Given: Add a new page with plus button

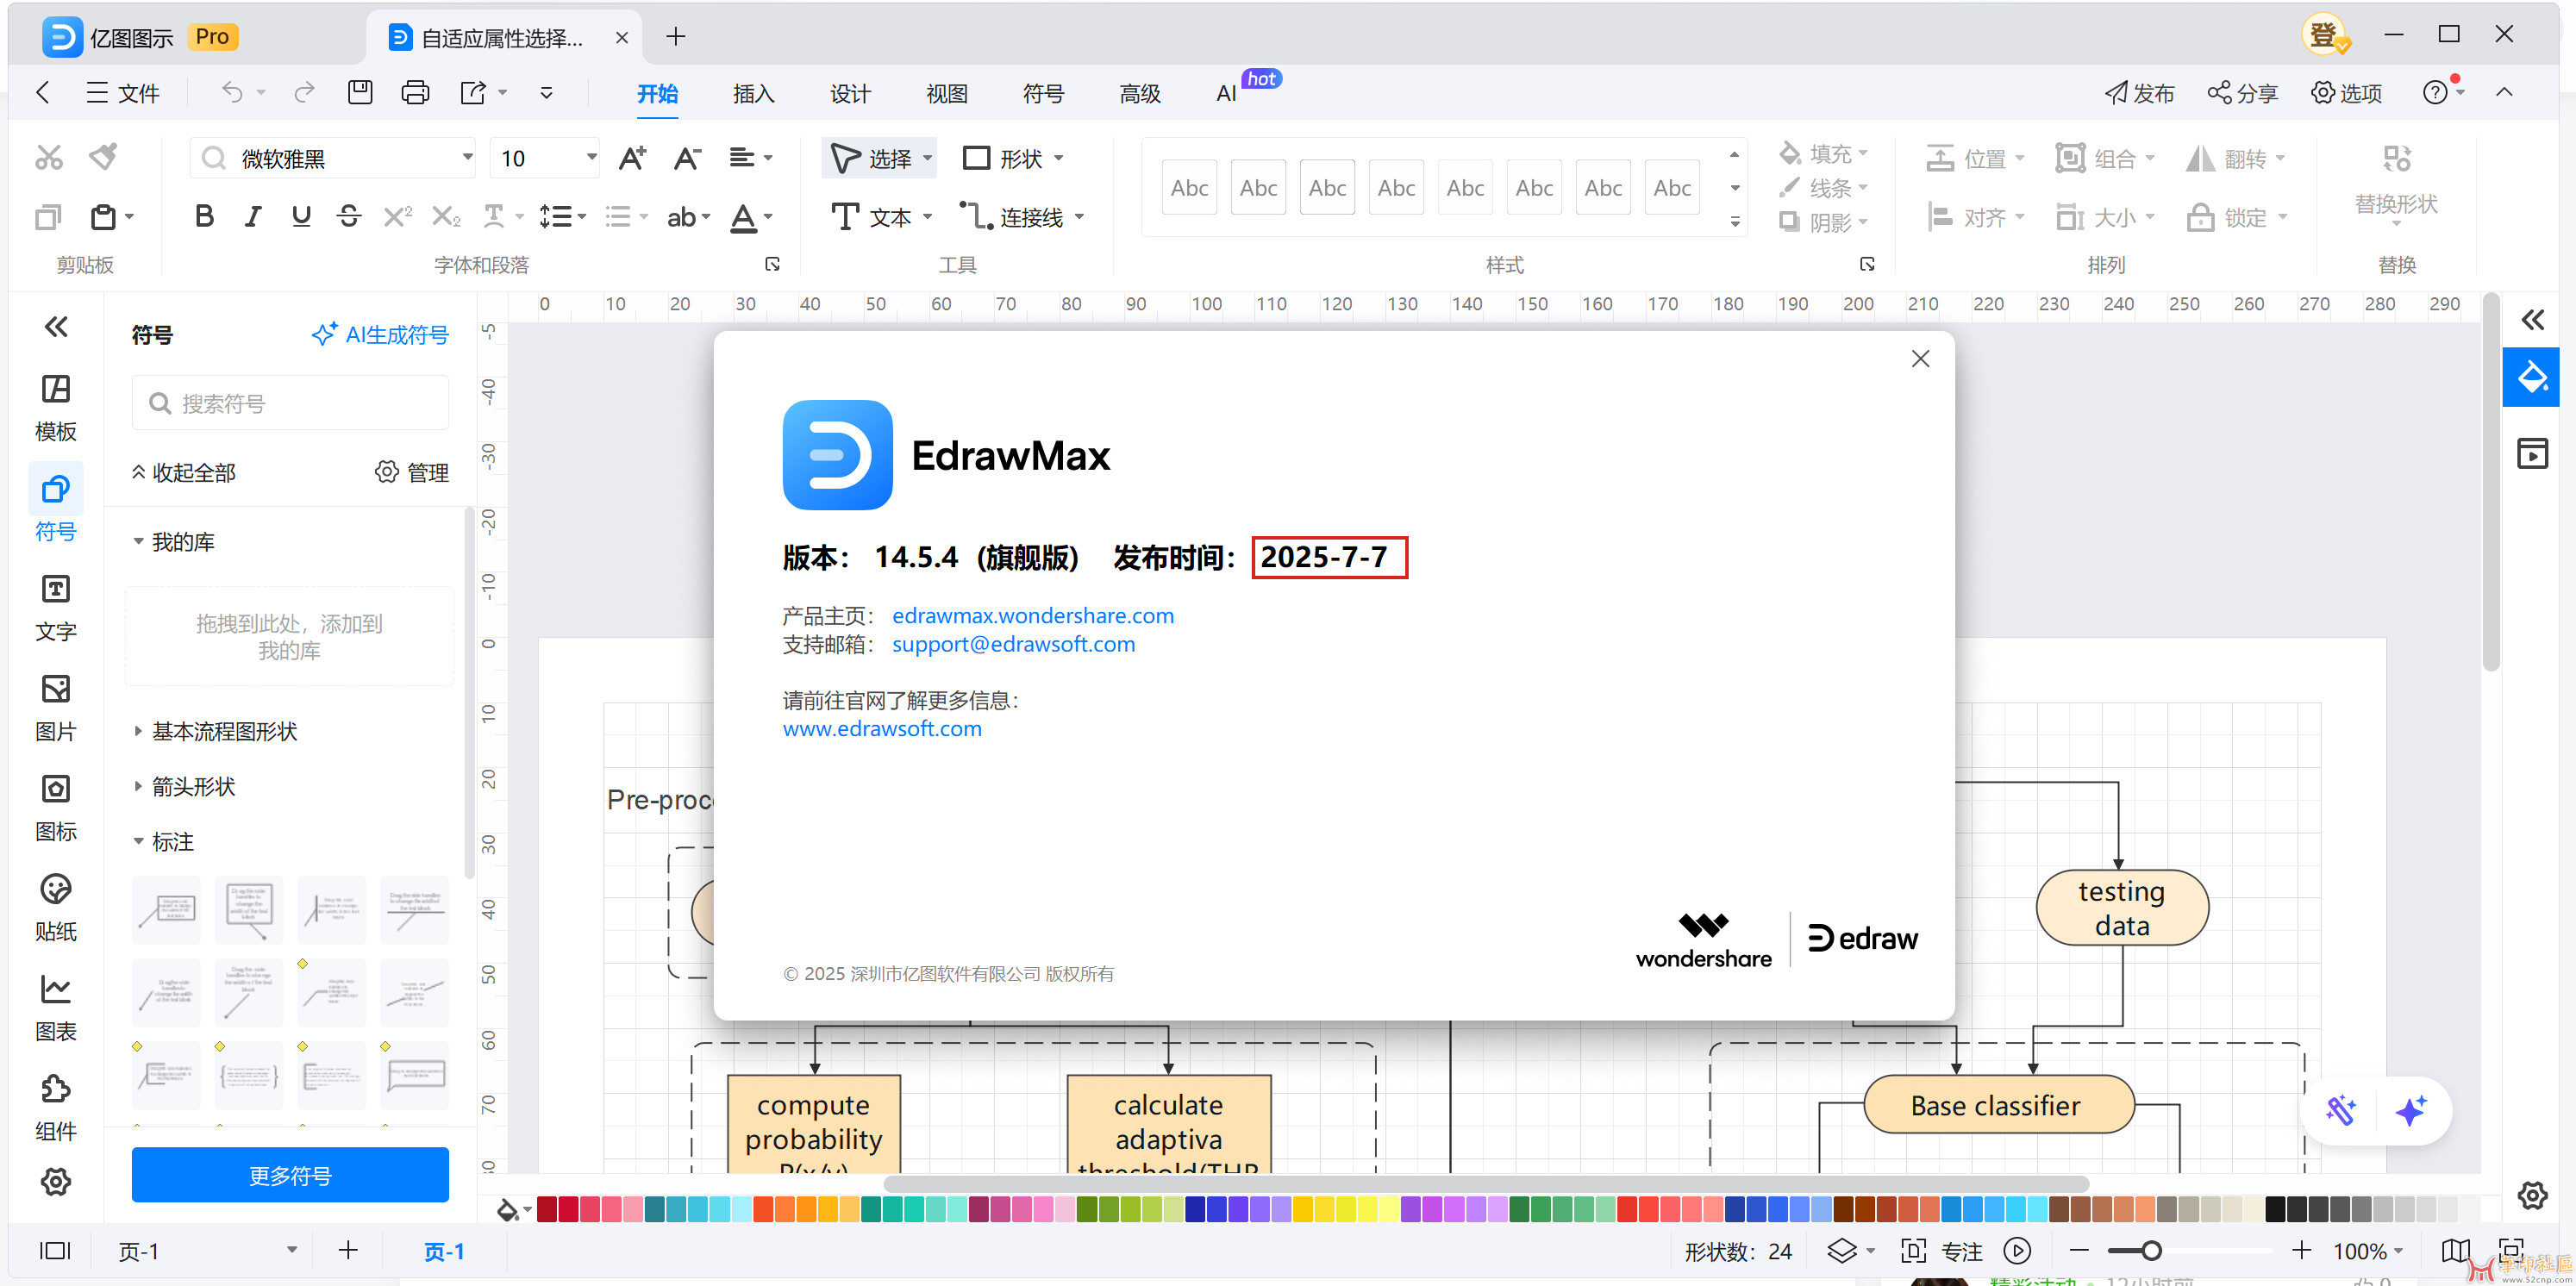Looking at the screenshot, I should click(x=348, y=1250).
